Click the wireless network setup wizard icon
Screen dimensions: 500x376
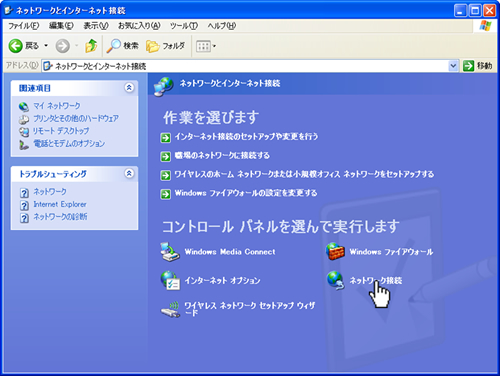coord(170,309)
